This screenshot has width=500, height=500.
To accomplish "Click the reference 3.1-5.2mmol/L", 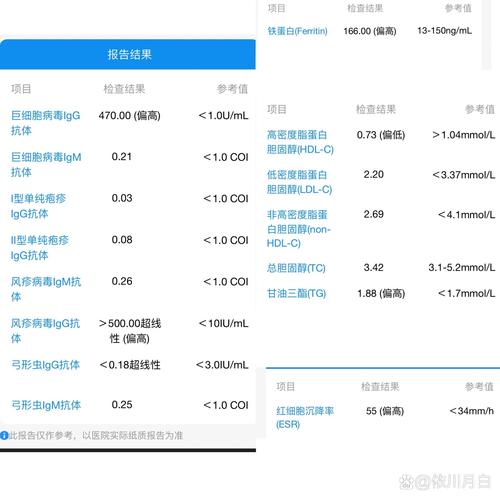I will tap(462, 267).
